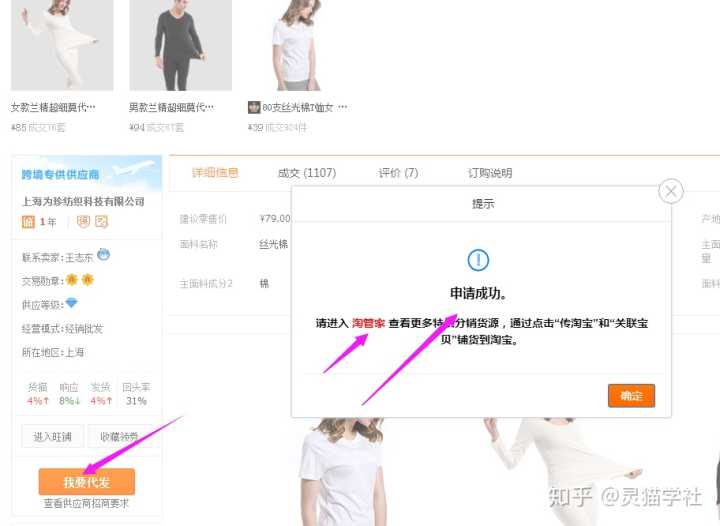Click the blue exclamation info icon in dialog

pos(478,260)
